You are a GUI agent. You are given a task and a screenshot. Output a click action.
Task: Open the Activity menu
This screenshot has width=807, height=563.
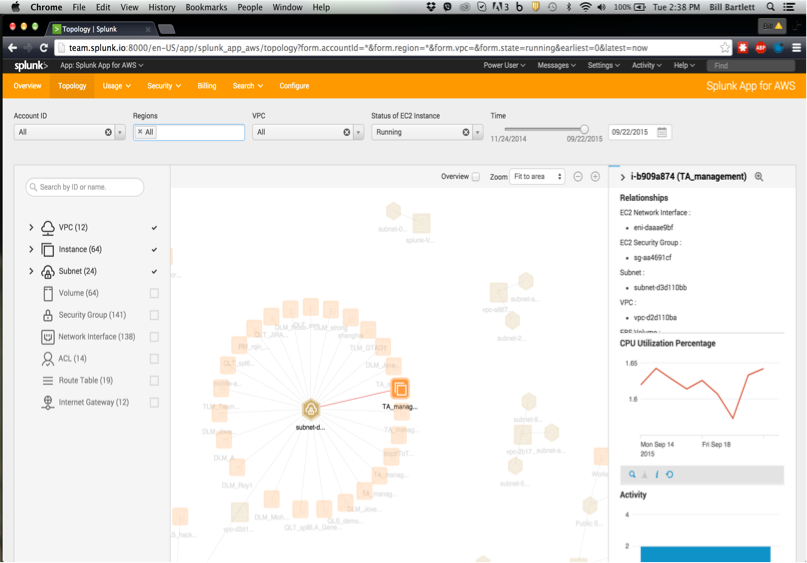point(646,65)
